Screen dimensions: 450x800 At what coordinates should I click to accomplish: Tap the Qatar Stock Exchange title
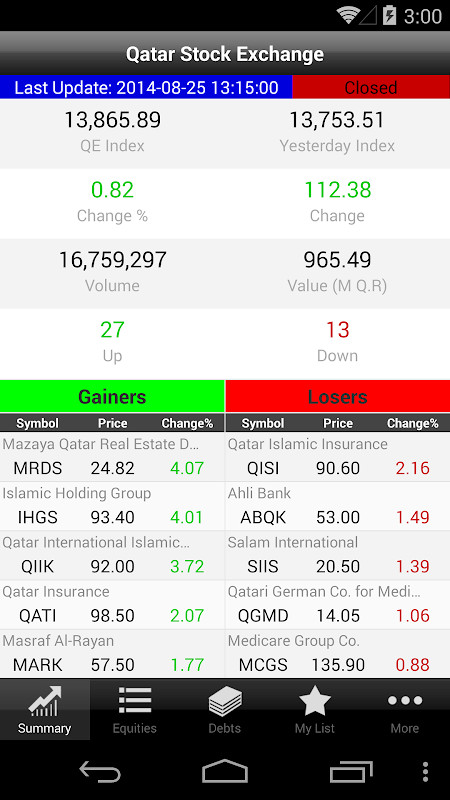click(225, 54)
